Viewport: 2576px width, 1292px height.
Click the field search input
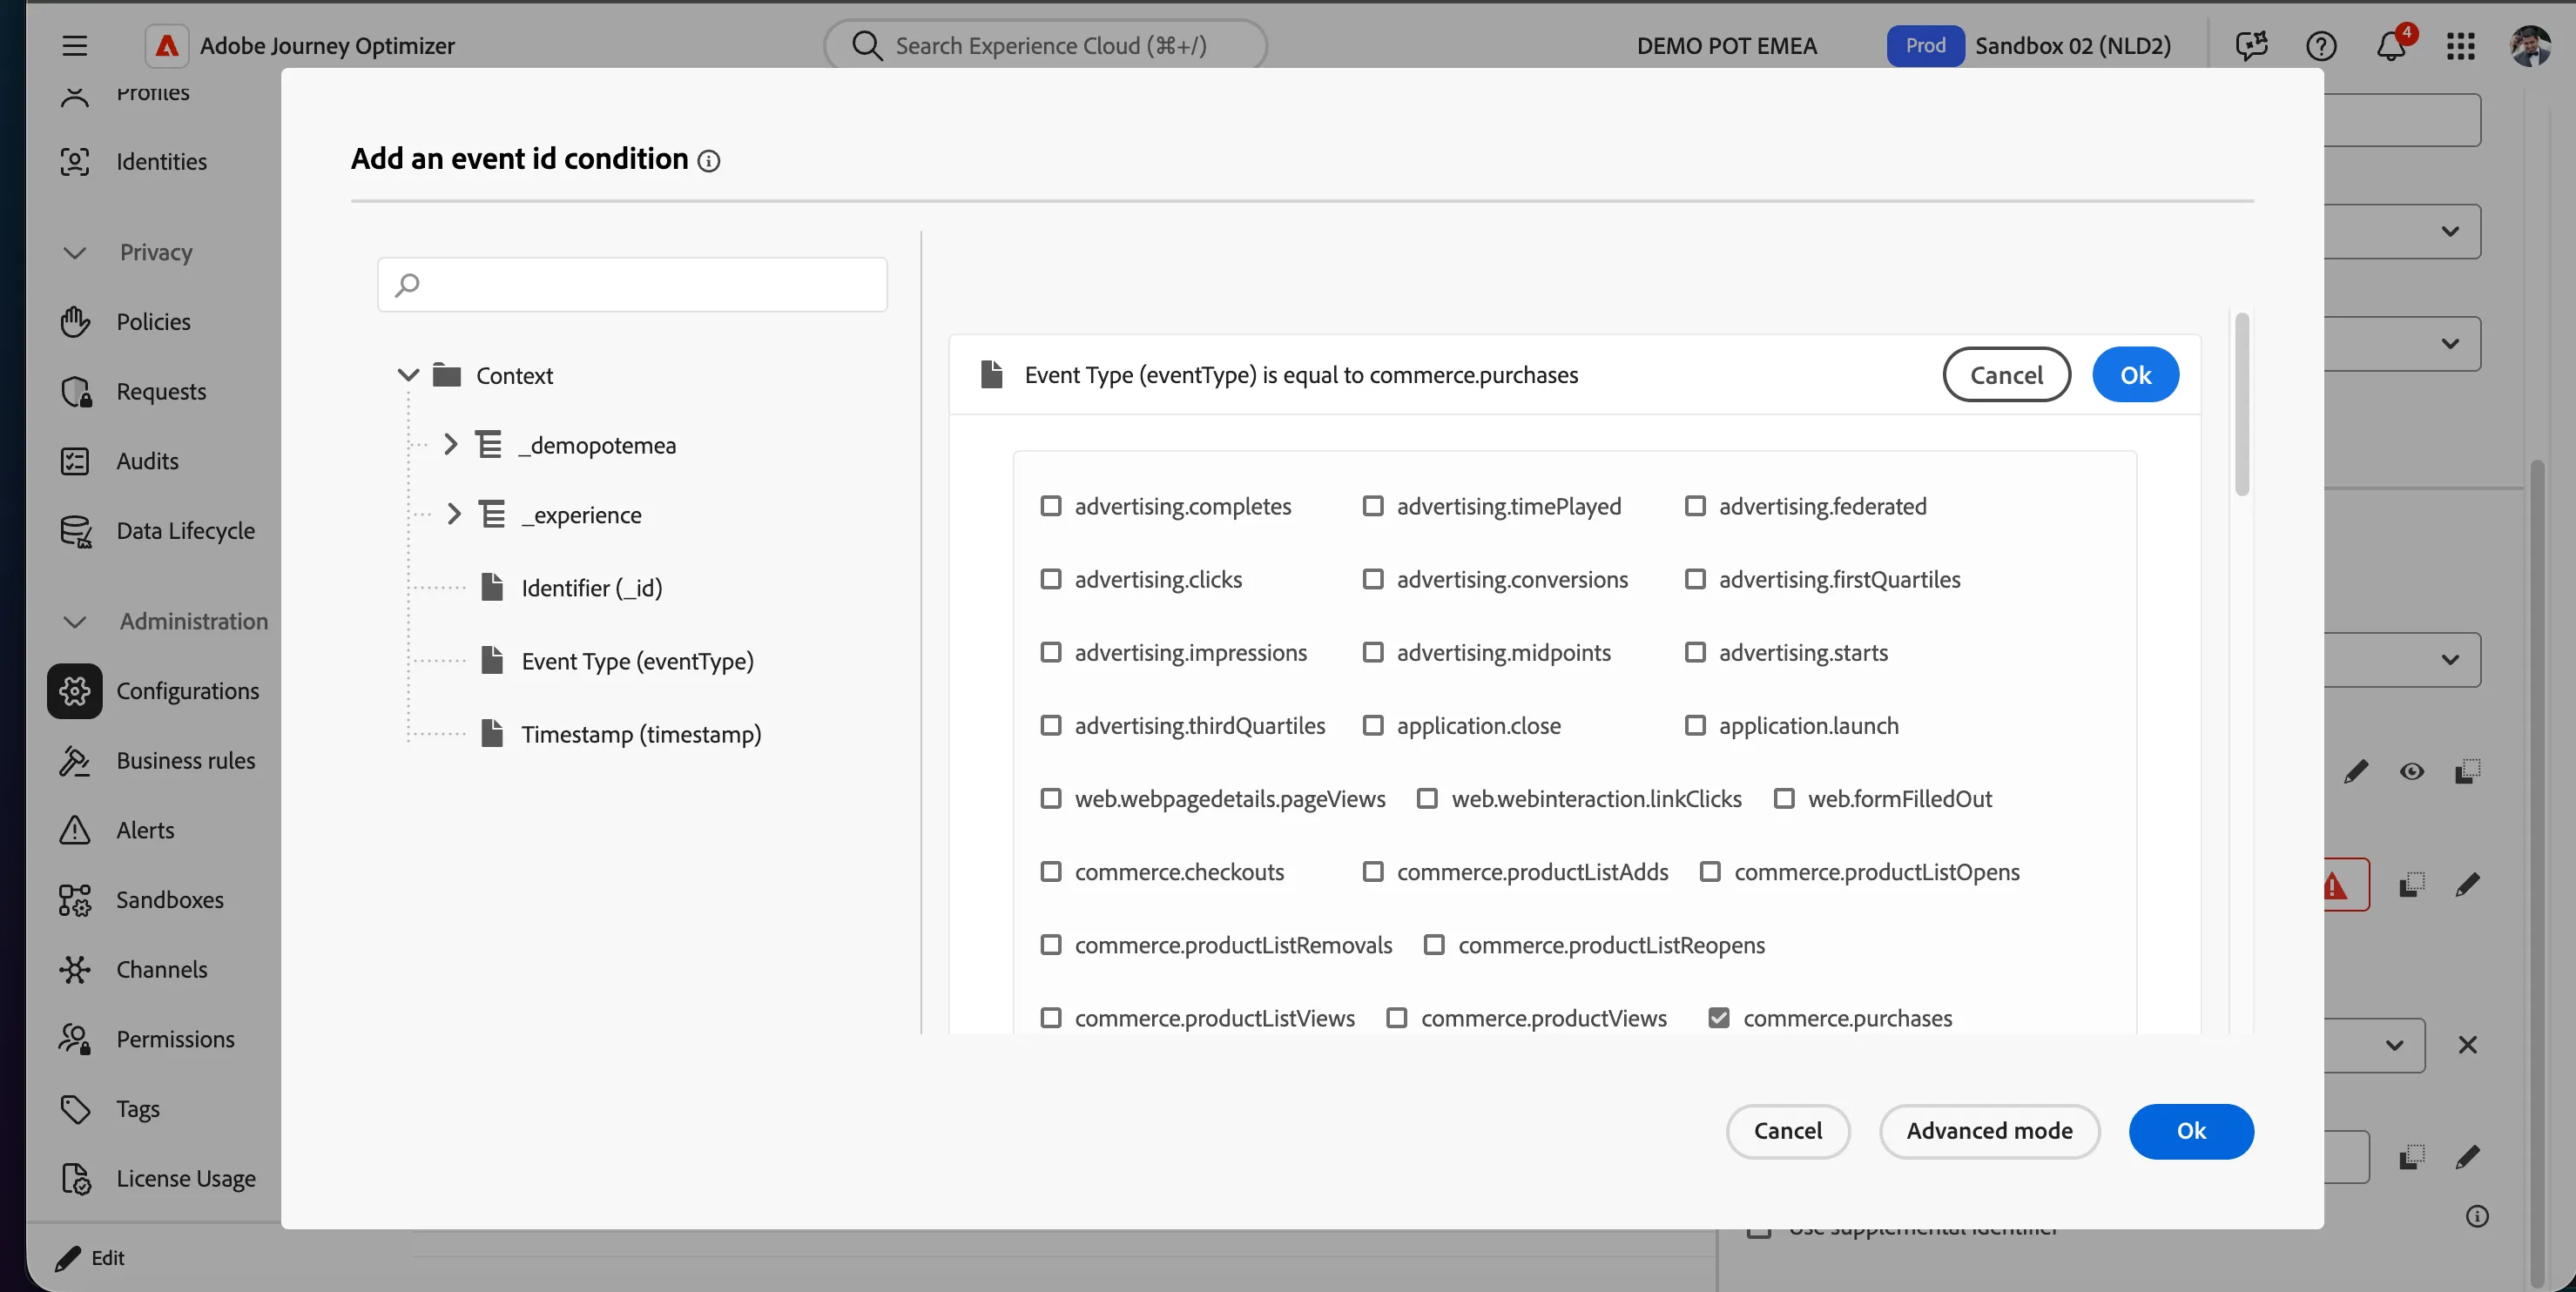632,285
